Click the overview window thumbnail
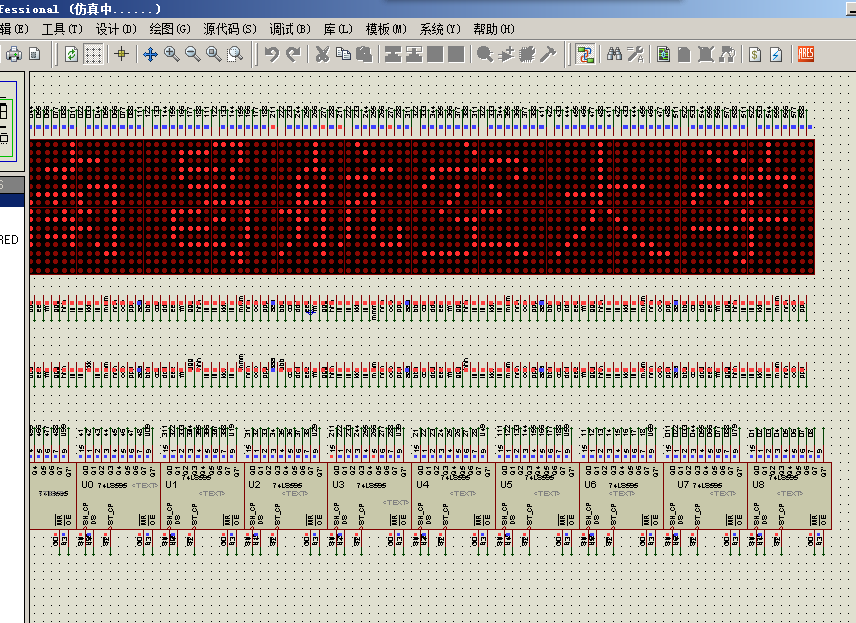This screenshot has height=623, width=856. click(10, 120)
